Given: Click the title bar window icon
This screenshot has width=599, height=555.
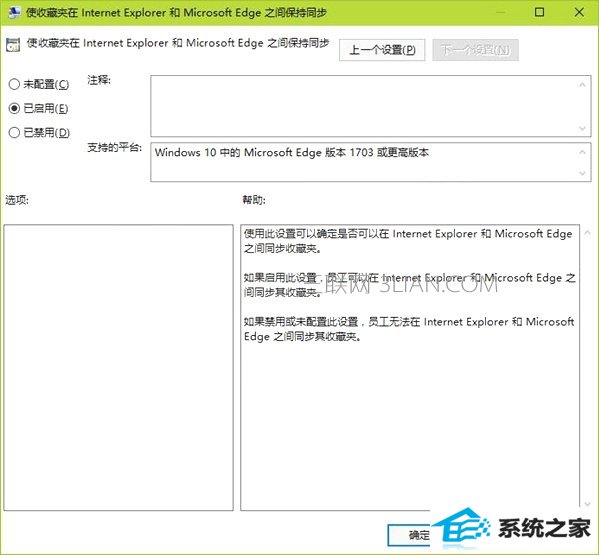Looking at the screenshot, I should 14,12.
